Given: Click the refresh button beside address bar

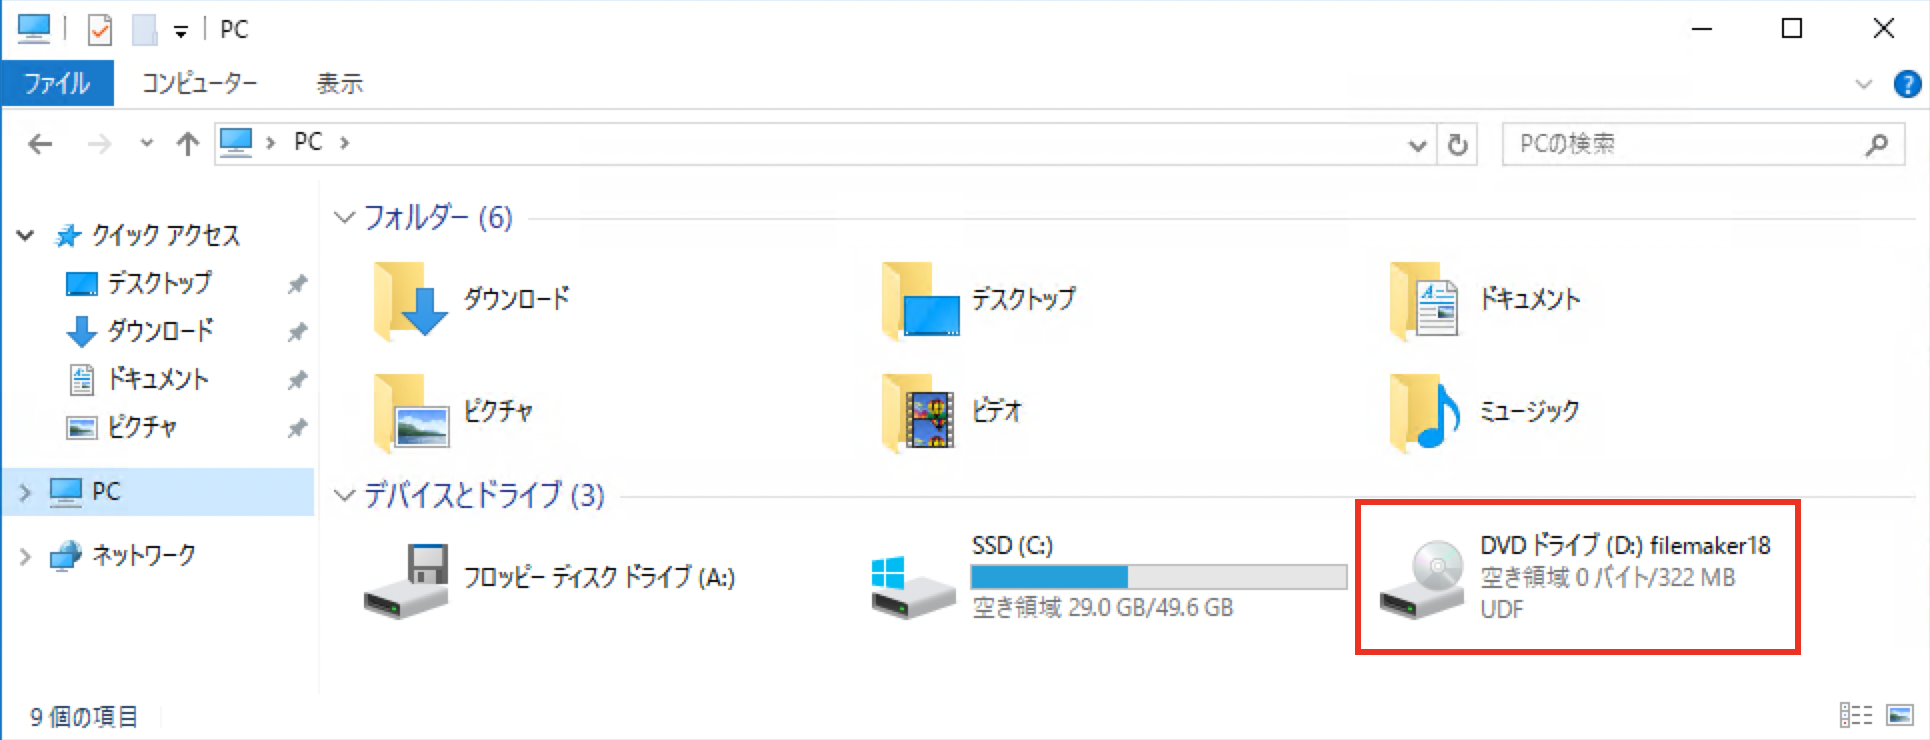Looking at the screenshot, I should click(1458, 144).
